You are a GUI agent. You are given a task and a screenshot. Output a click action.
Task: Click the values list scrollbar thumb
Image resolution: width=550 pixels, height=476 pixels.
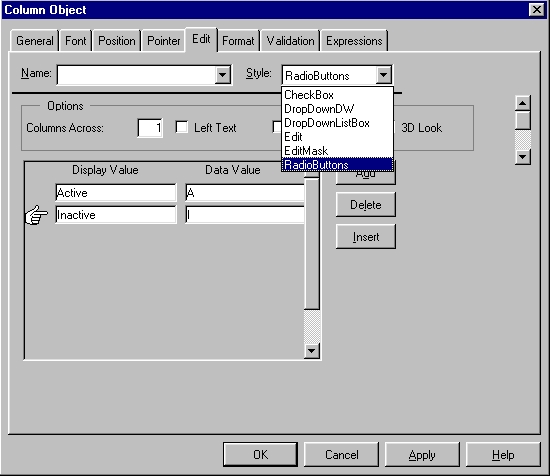(x=312, y=244)
